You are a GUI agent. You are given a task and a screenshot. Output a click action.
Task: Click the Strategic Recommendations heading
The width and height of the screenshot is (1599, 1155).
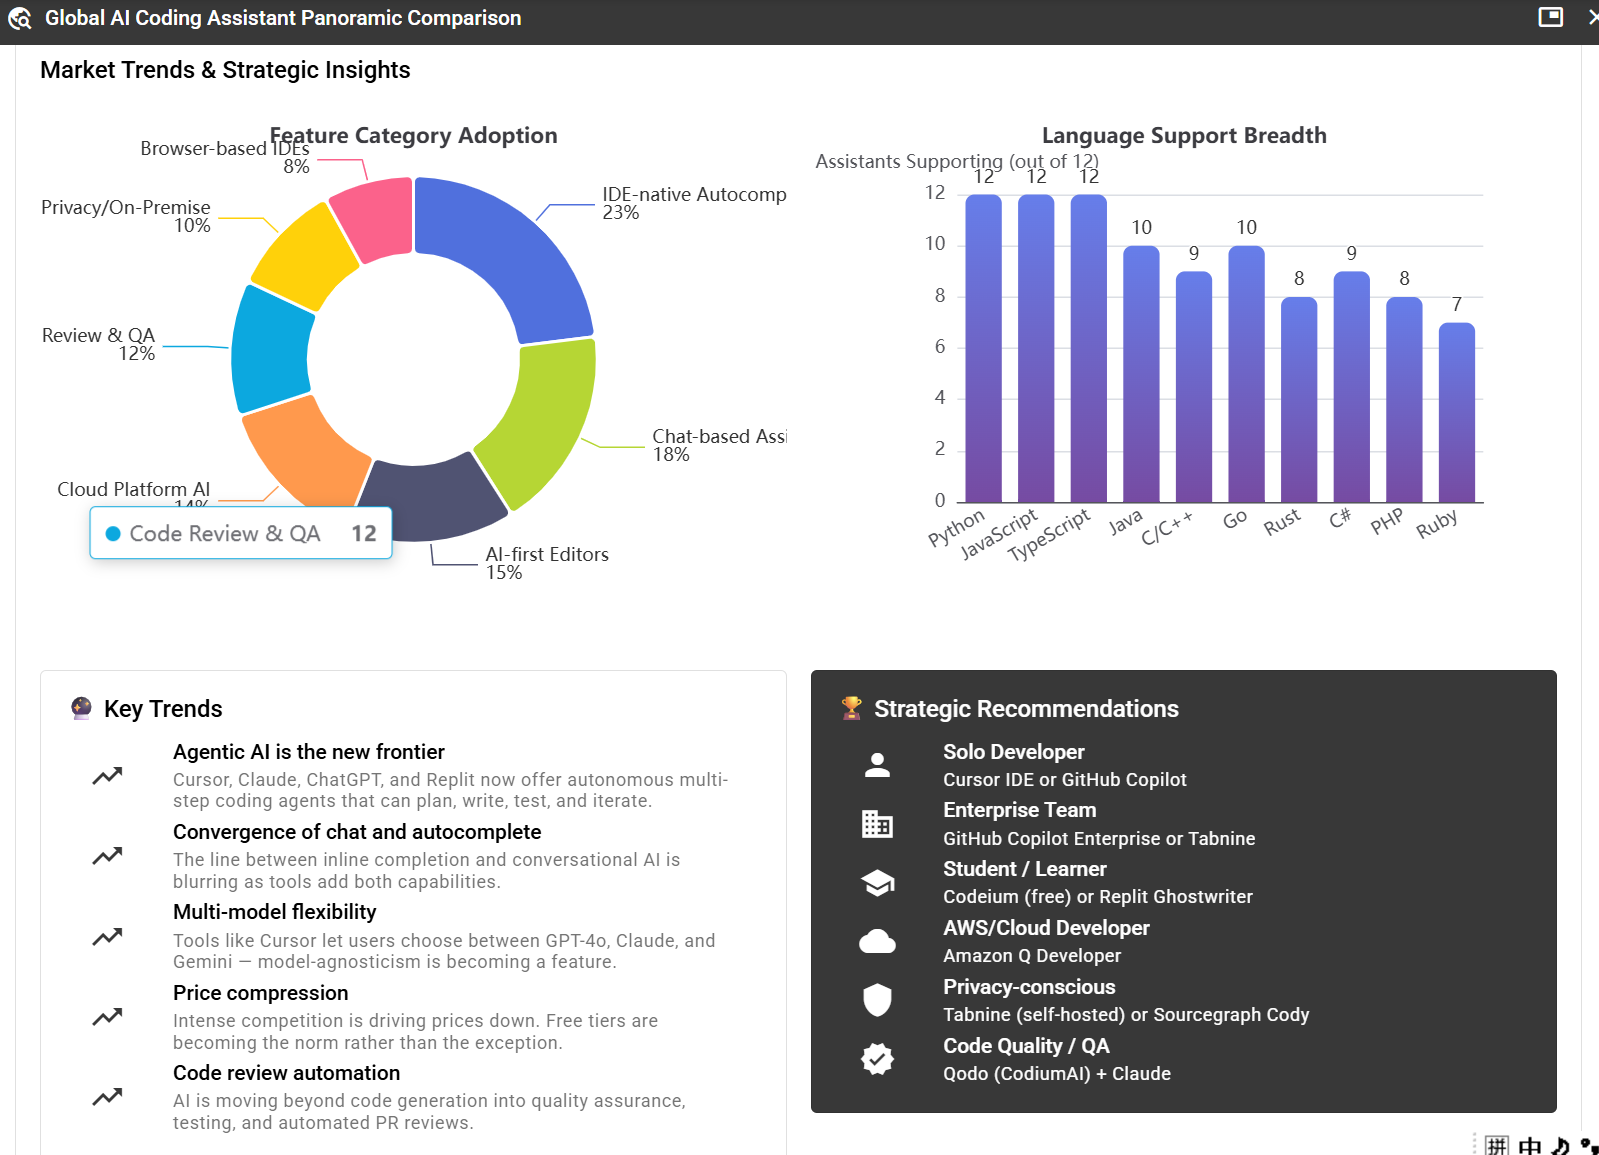1026,709
